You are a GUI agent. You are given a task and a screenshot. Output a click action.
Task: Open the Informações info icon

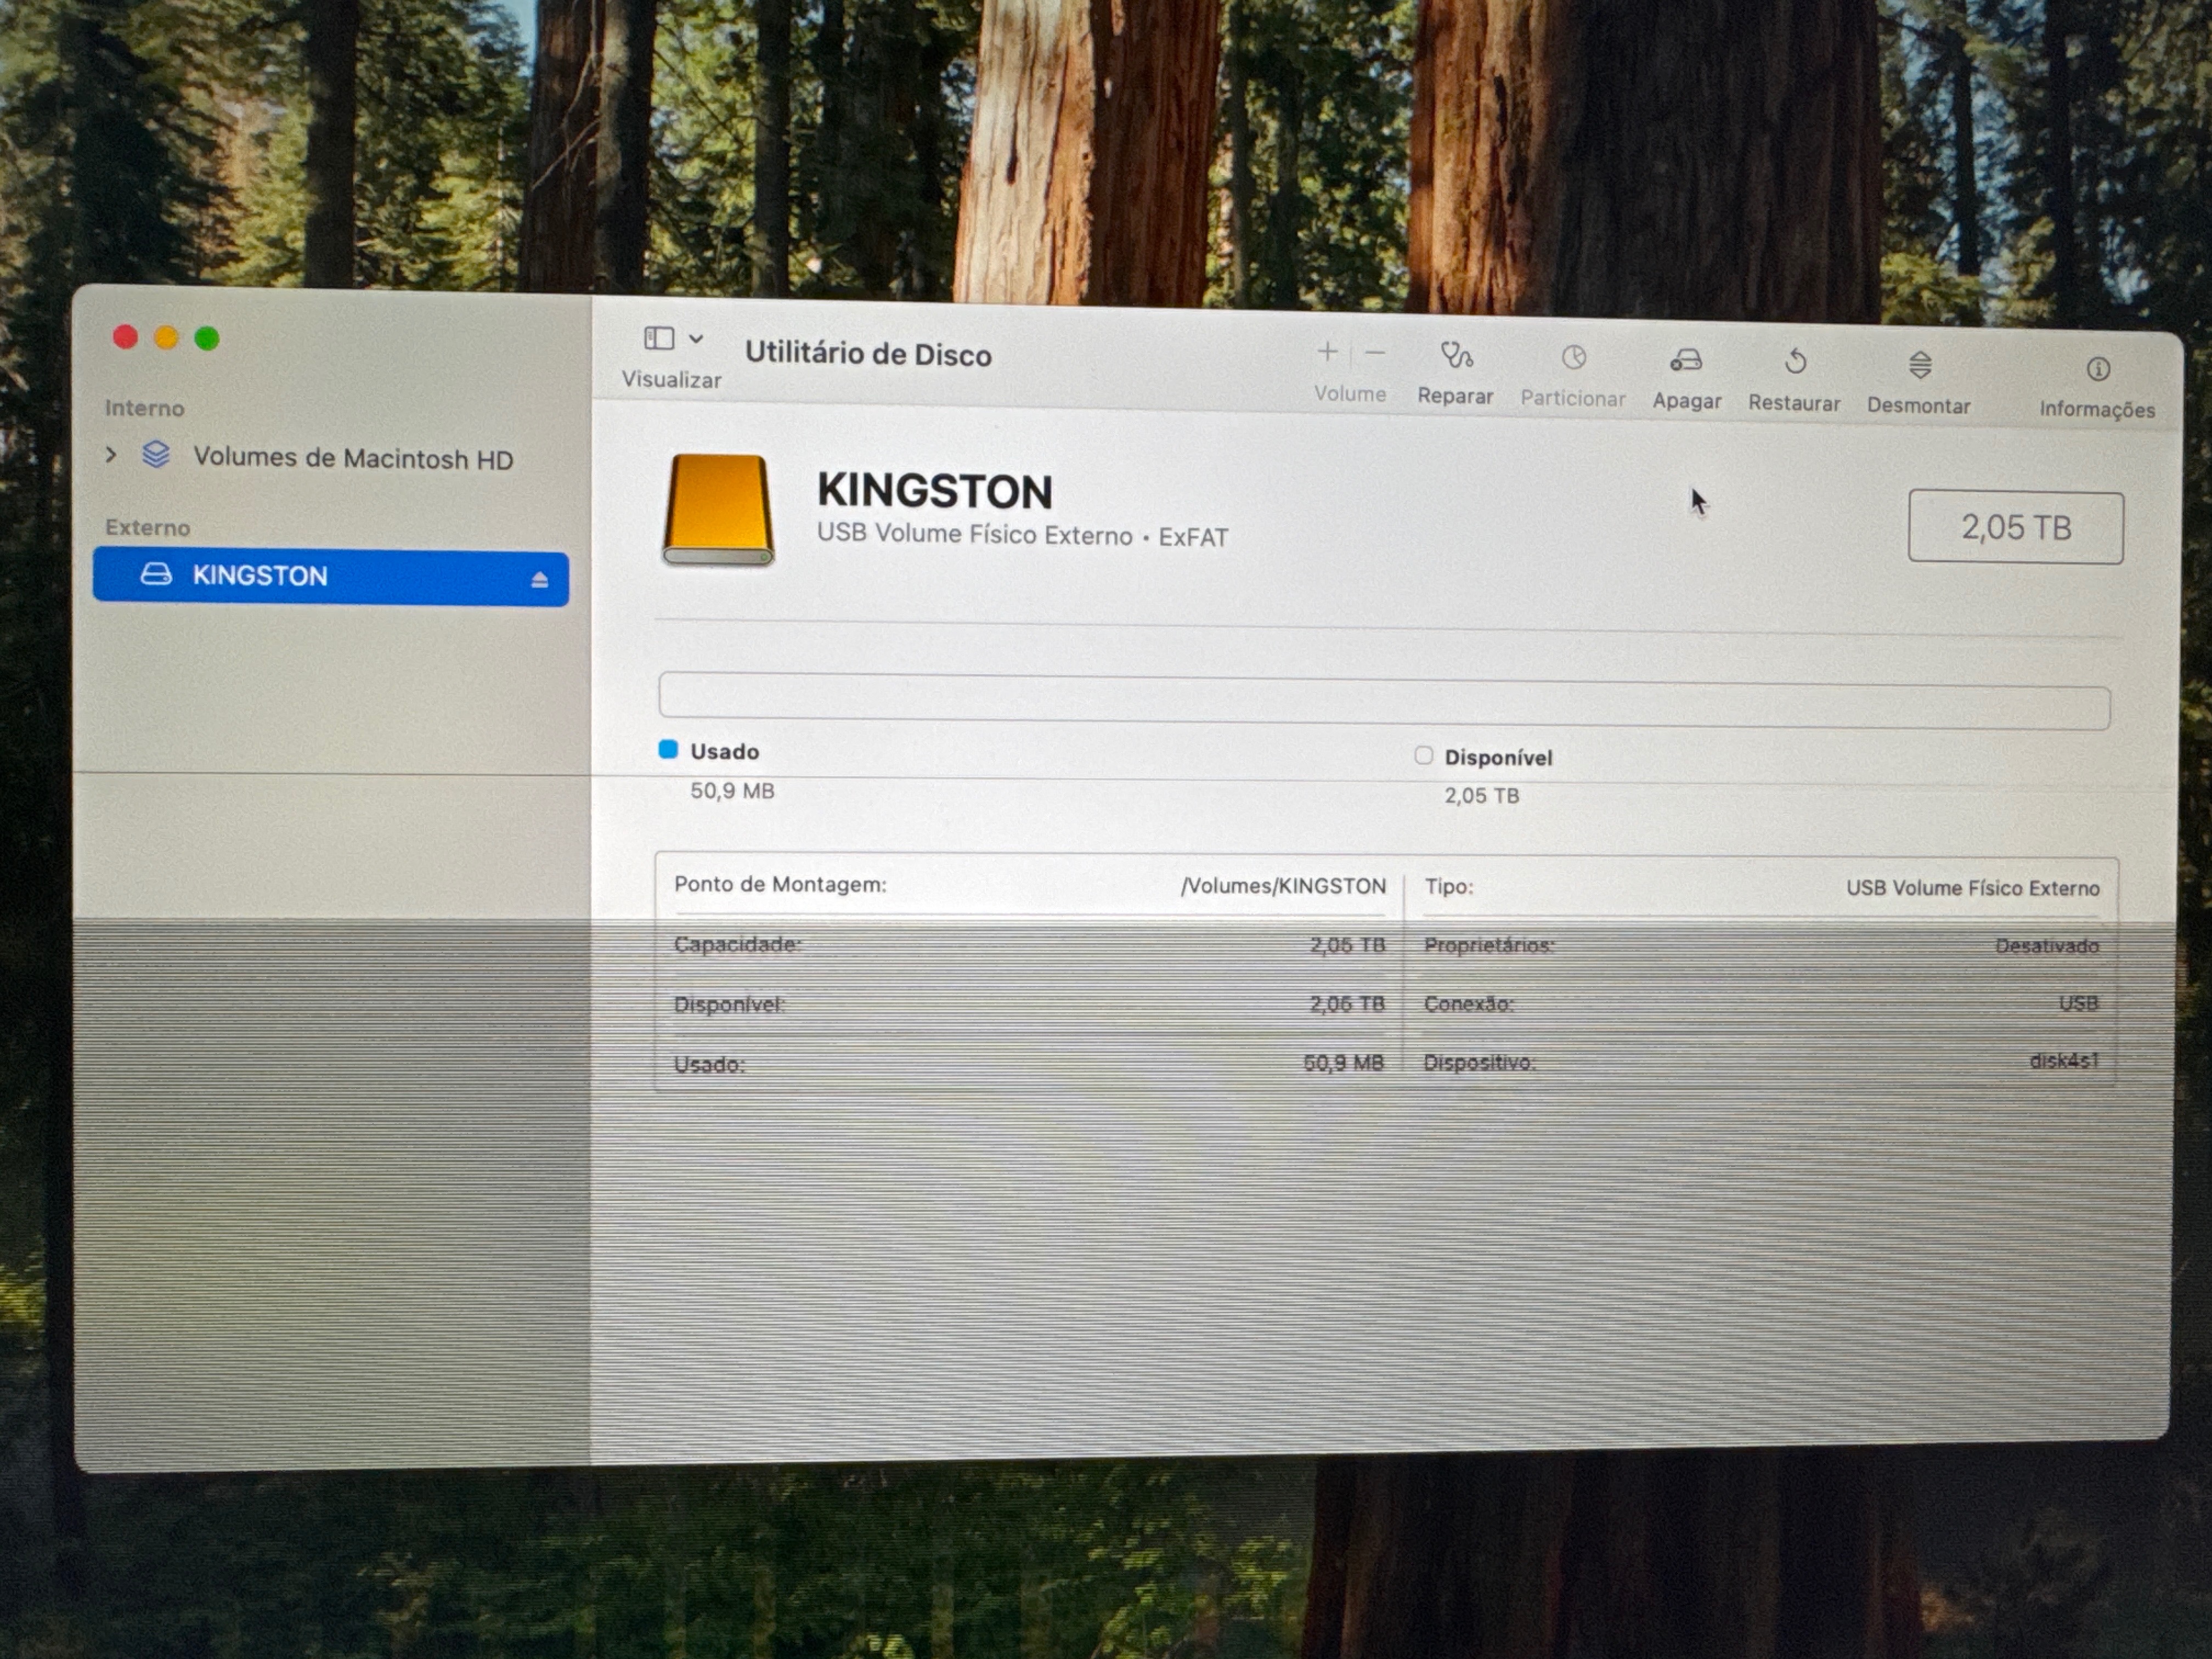pos(2098,370)
